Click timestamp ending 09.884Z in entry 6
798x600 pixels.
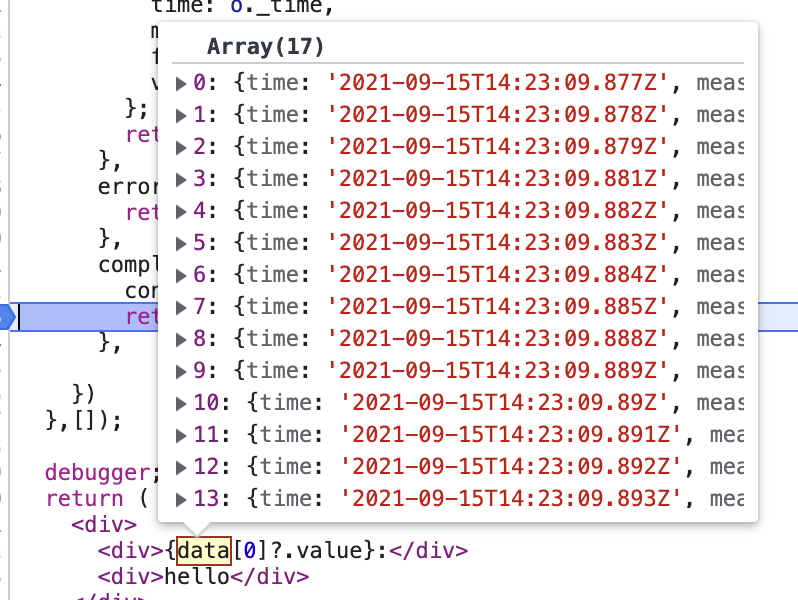click(x=498, y=275)
